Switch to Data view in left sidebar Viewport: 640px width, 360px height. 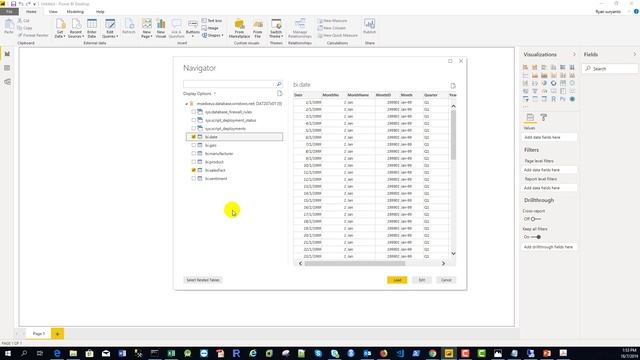(x=7, y=68)
